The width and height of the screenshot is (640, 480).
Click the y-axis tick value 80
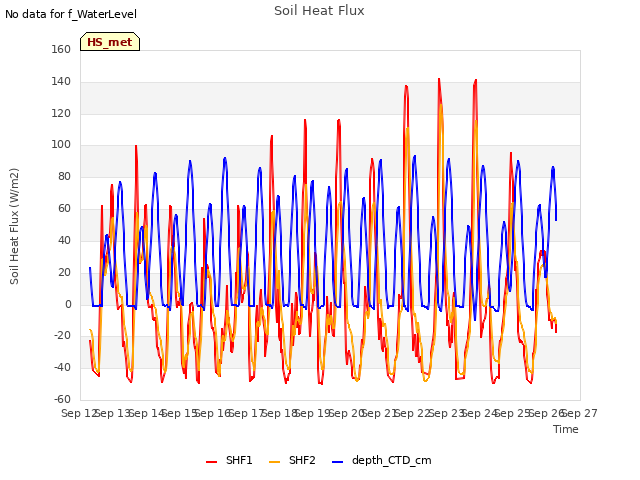[64, 176]
